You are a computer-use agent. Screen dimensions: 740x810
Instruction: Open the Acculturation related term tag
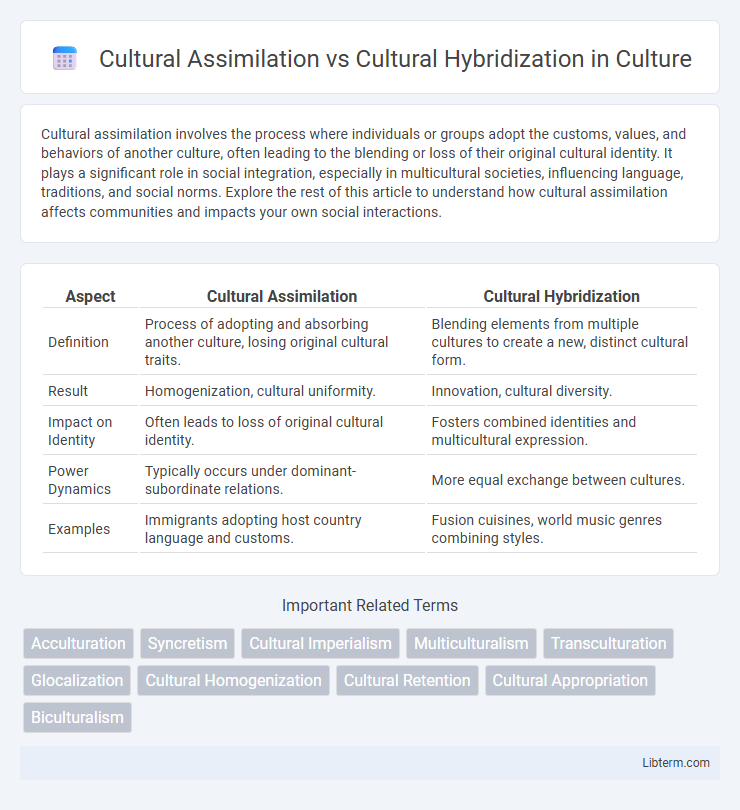click(x=79, y=643)
